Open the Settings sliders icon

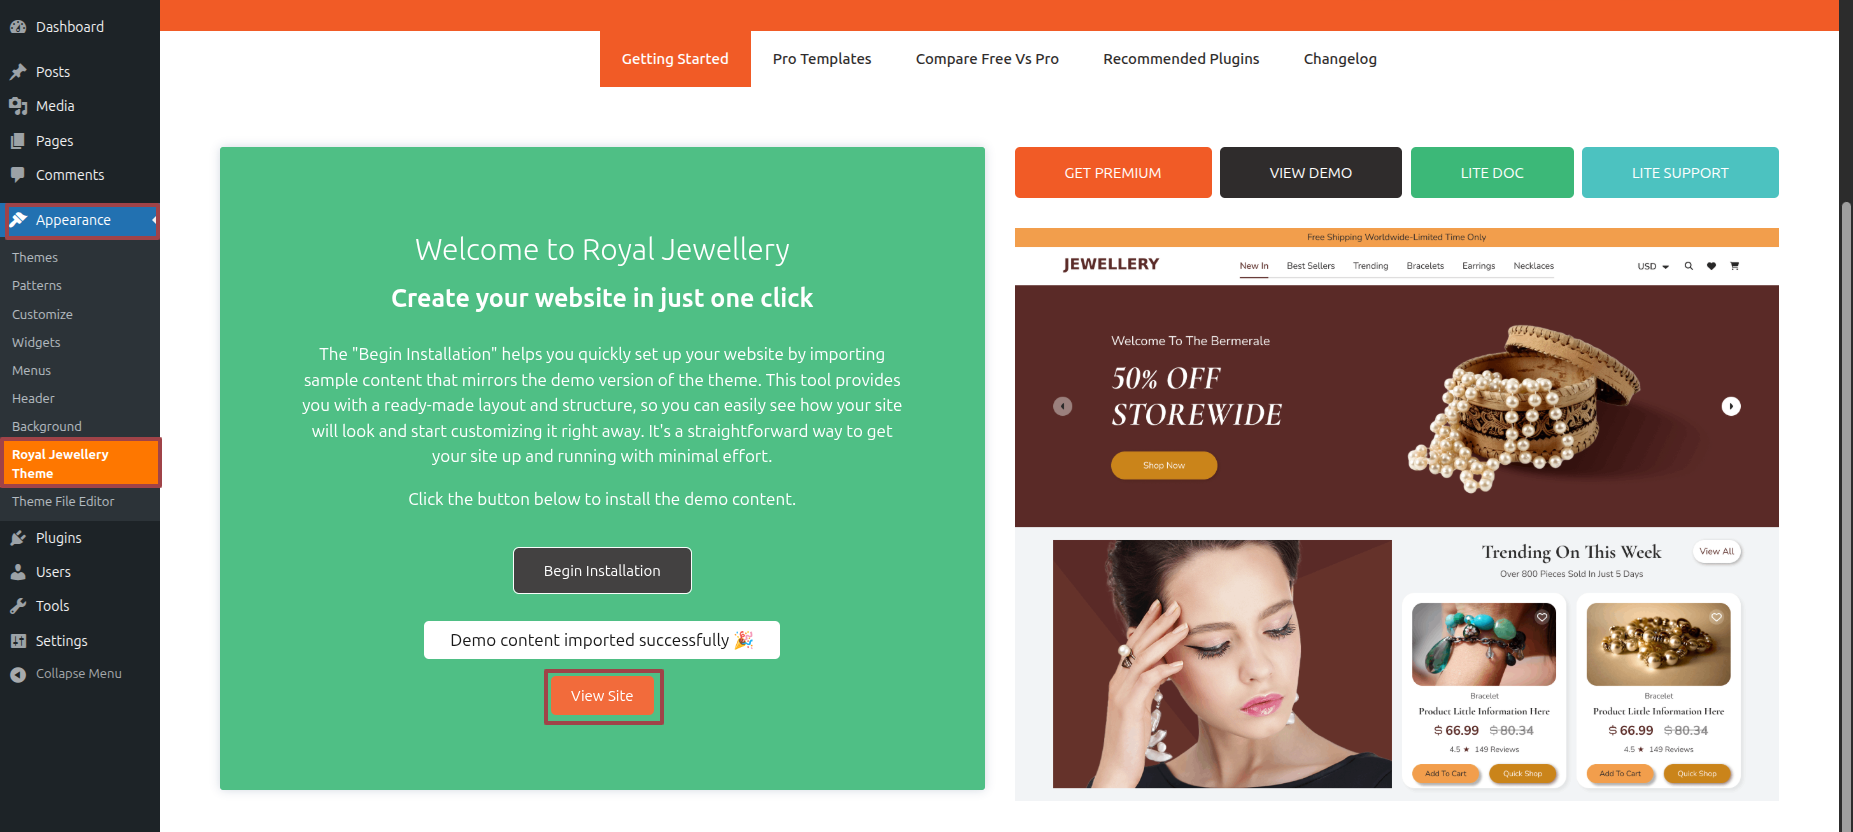(18, 641)
